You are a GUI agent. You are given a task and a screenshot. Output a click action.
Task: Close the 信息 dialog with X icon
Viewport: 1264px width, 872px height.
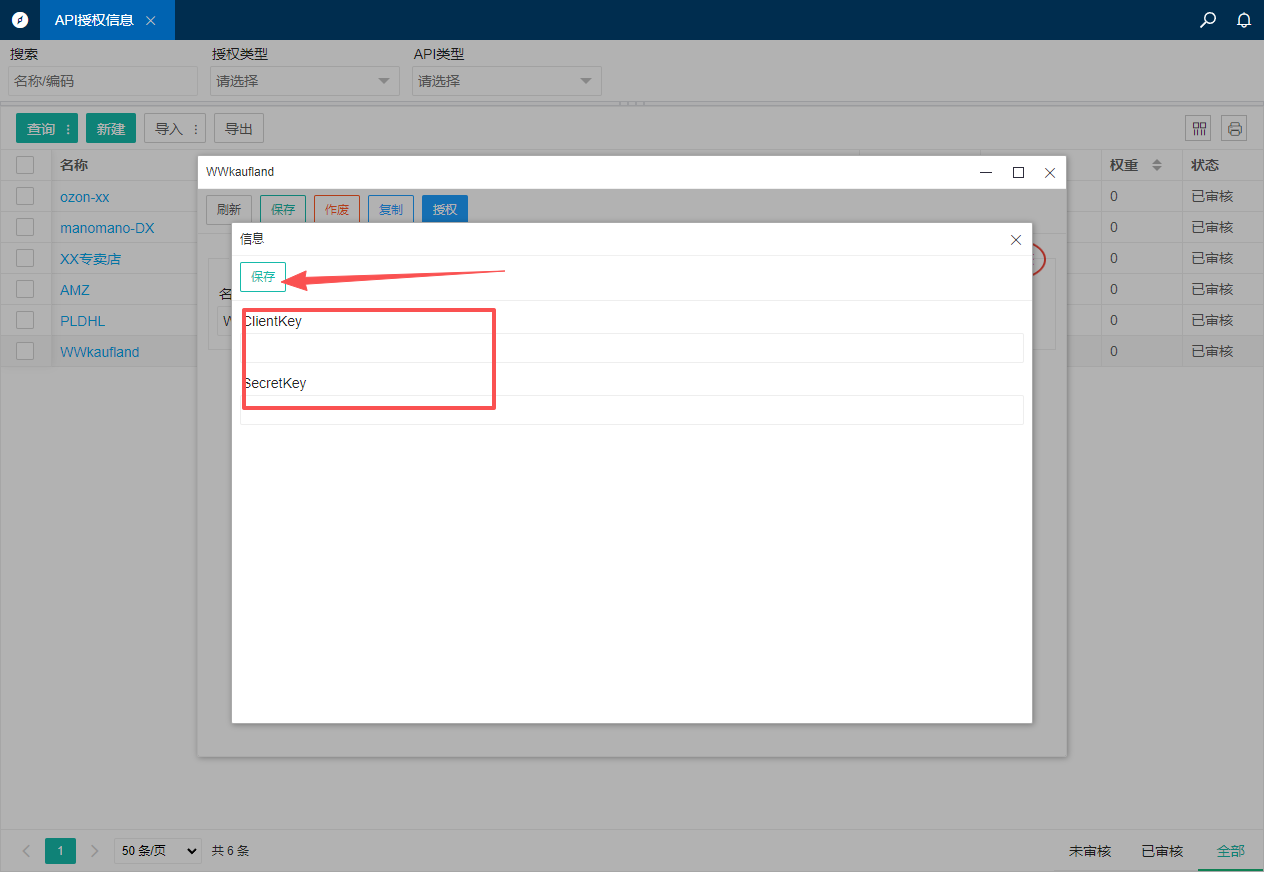pos(1016,240)
